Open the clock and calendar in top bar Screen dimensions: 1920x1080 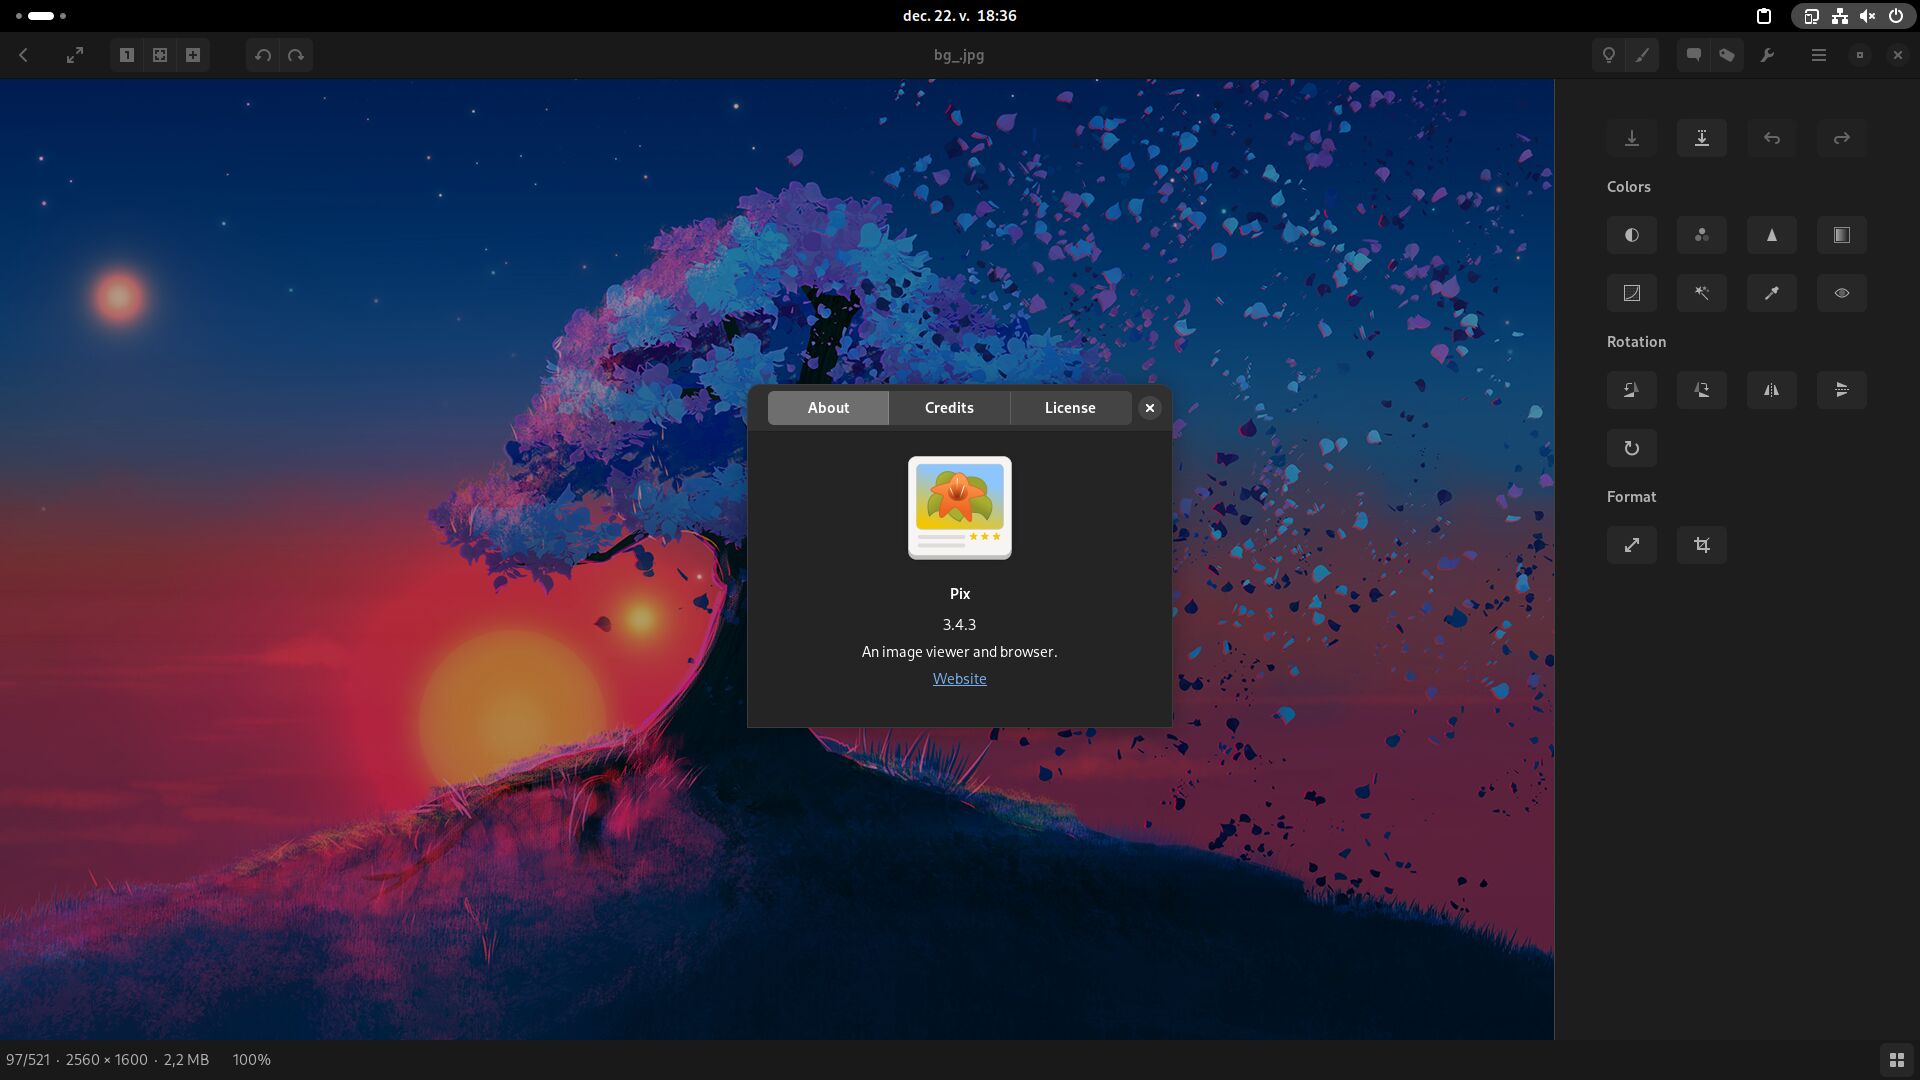click(959, 16)
